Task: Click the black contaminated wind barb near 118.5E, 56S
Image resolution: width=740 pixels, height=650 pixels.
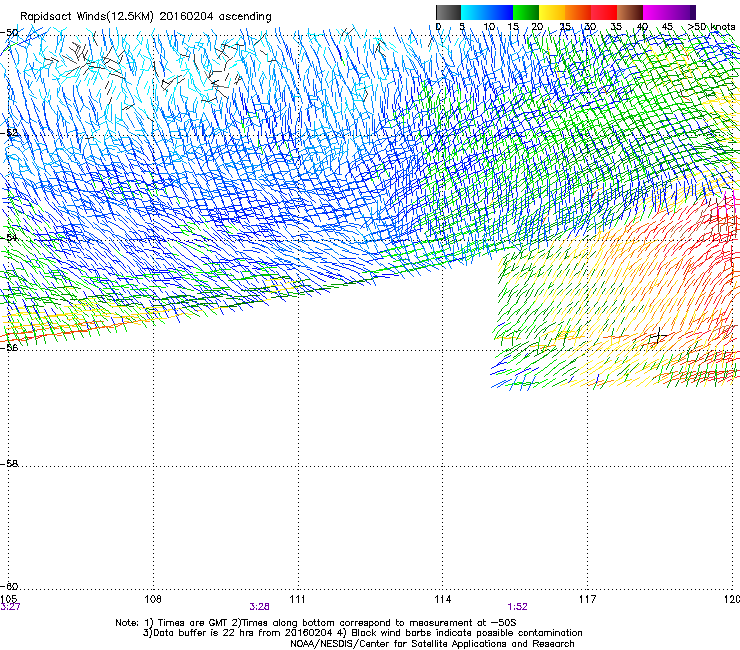Action: 658,336
